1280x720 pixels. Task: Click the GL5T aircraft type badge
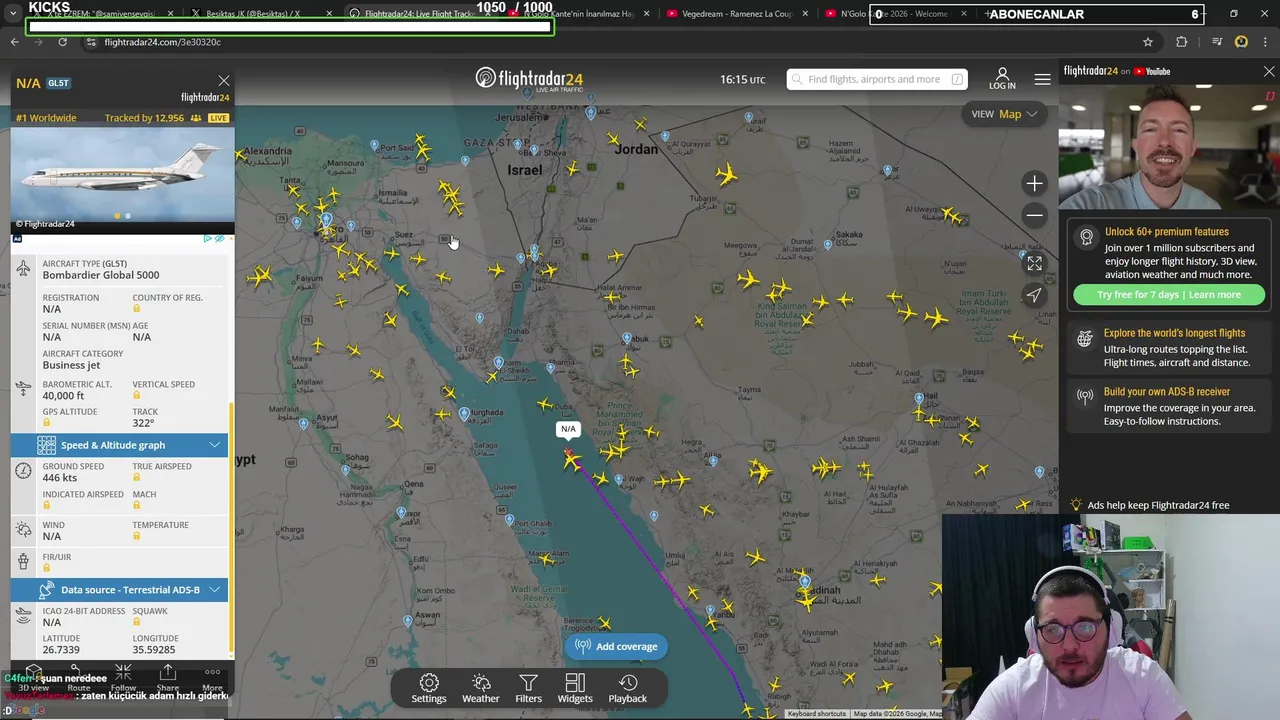tap(59, 83)
